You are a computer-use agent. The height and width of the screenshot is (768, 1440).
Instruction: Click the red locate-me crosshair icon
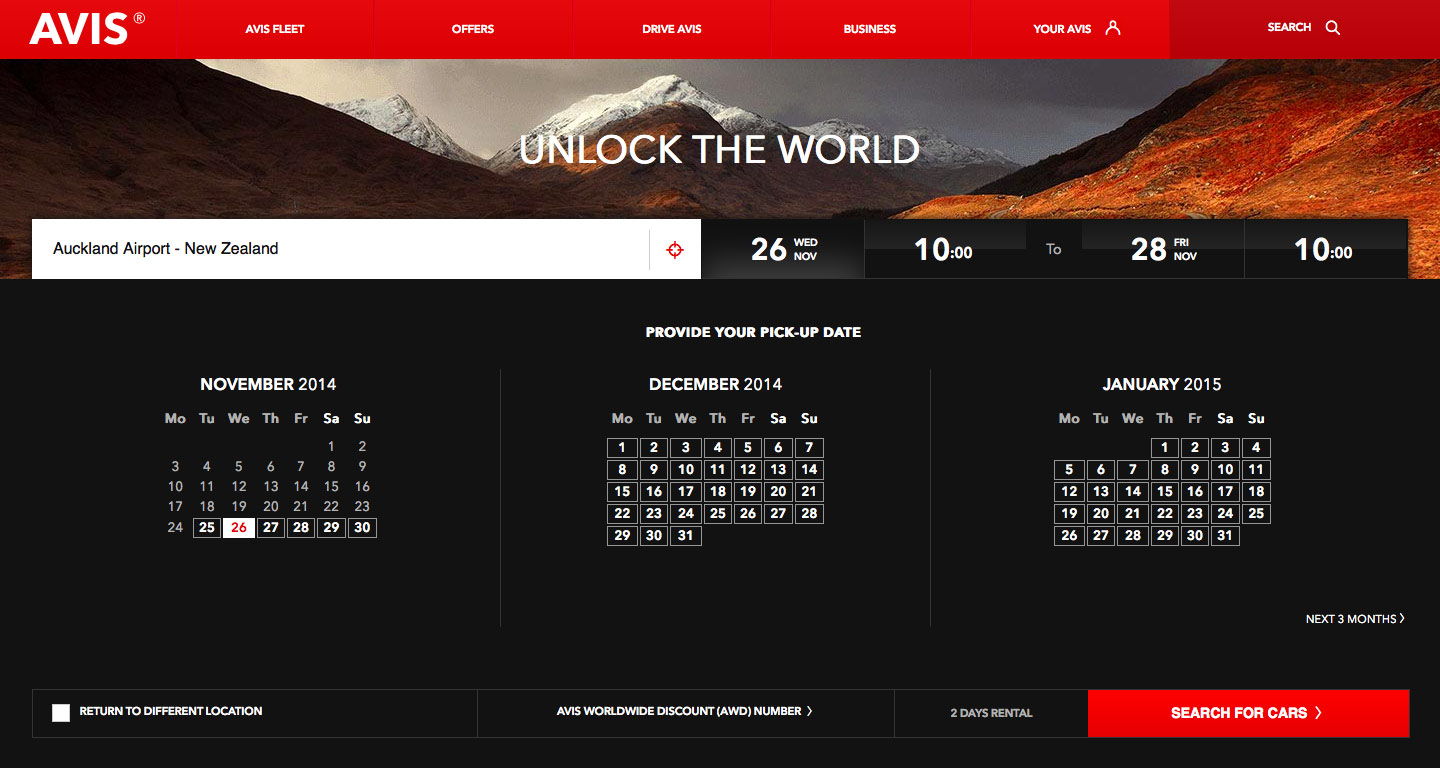pos(675,250)
